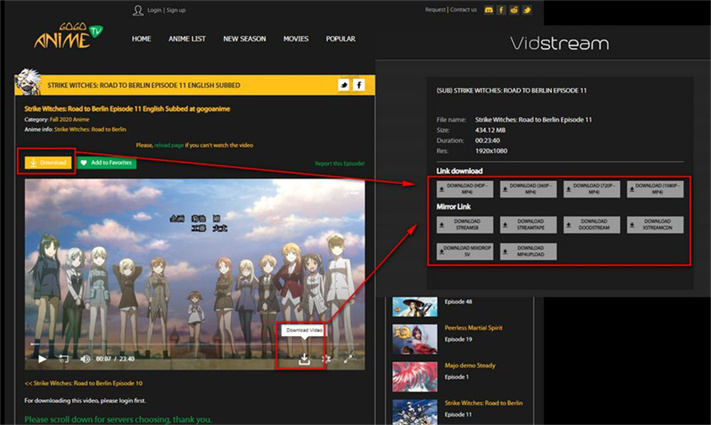
Task: Click the DOWNLOAD (1080P - MP4) button
Action: click(655, 189)
